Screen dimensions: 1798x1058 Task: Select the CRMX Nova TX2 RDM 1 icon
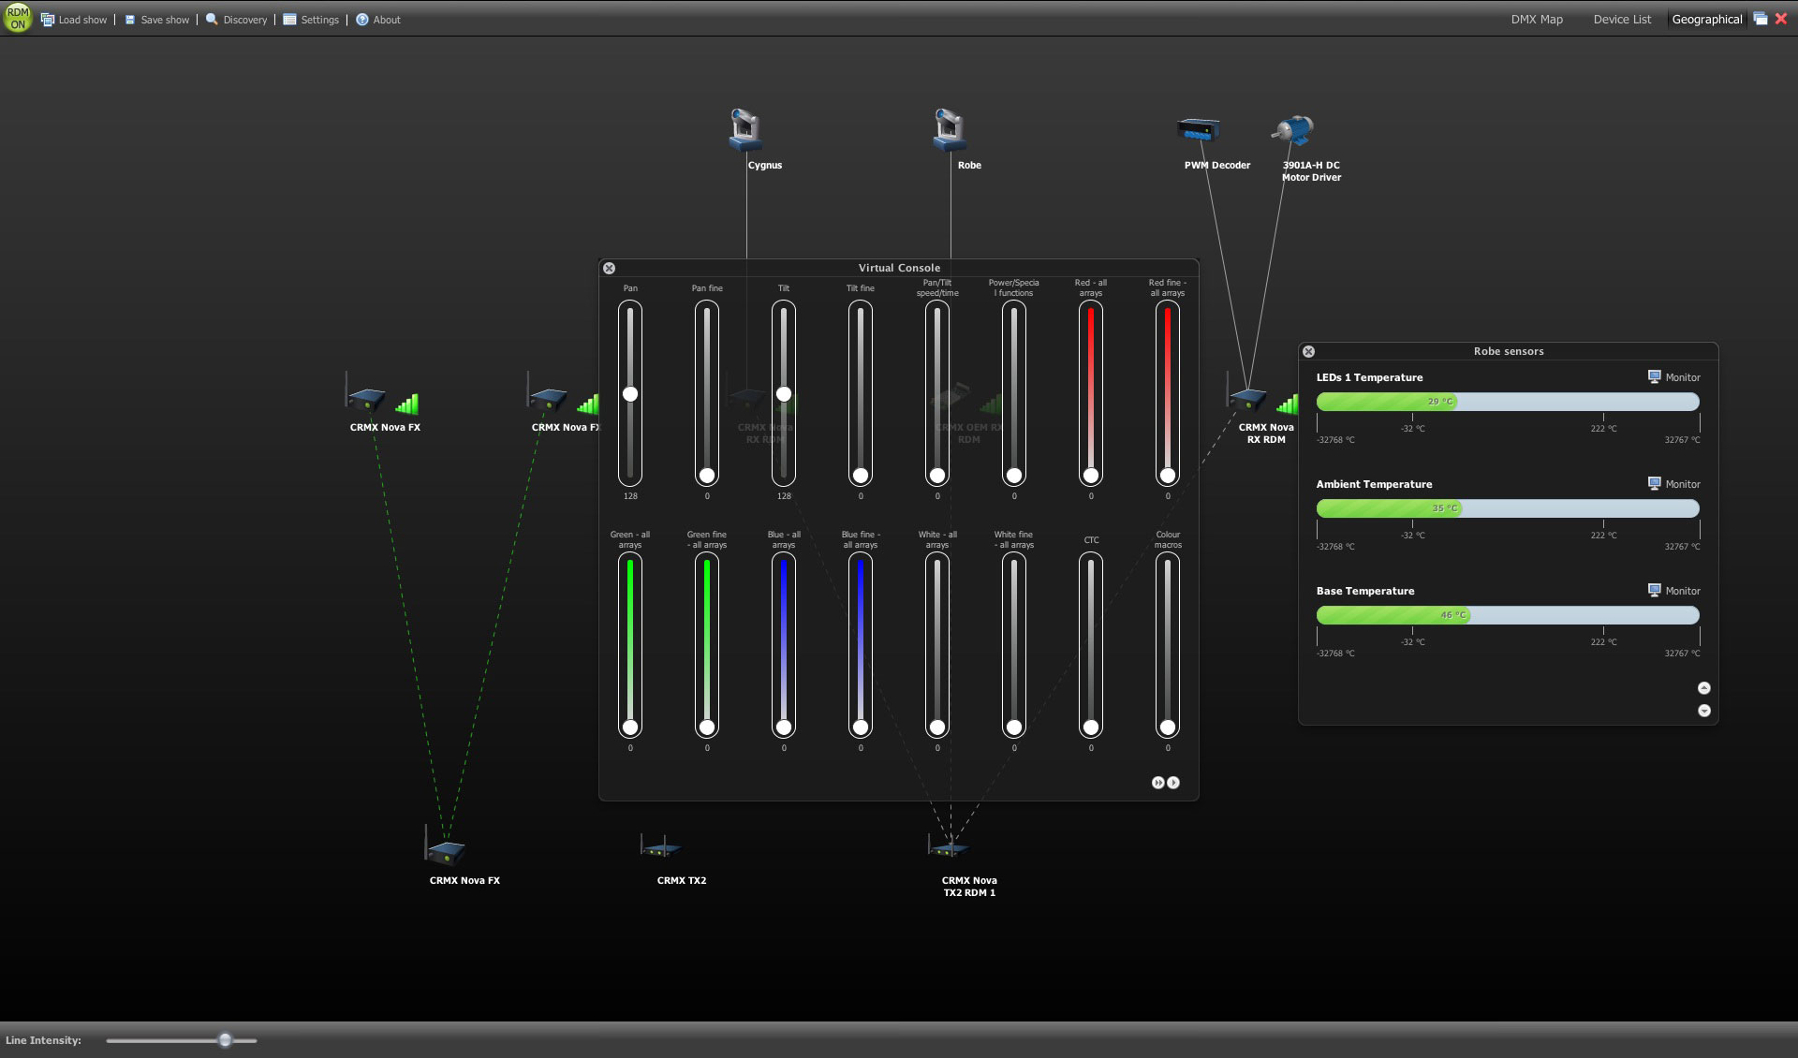(947, 848)
